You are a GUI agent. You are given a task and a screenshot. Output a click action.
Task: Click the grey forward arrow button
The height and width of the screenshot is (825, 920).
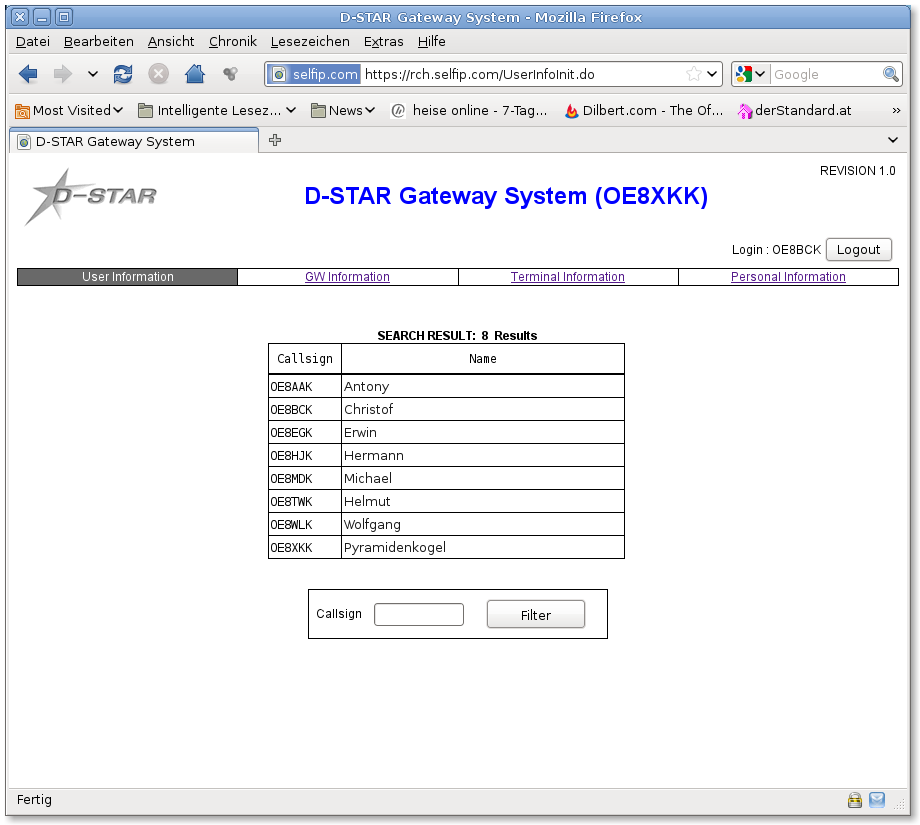(x=62, y=74)
